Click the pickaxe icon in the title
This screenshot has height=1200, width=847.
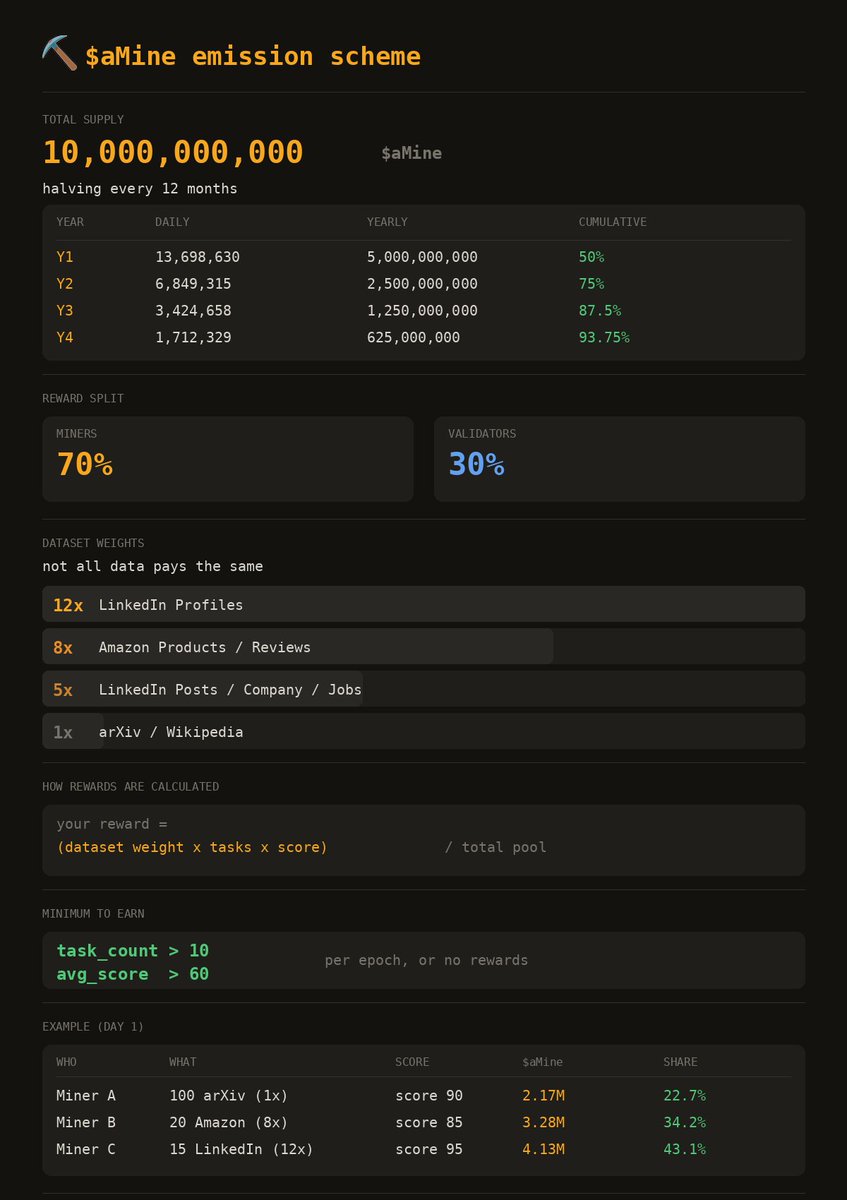[x=59, y=53]
